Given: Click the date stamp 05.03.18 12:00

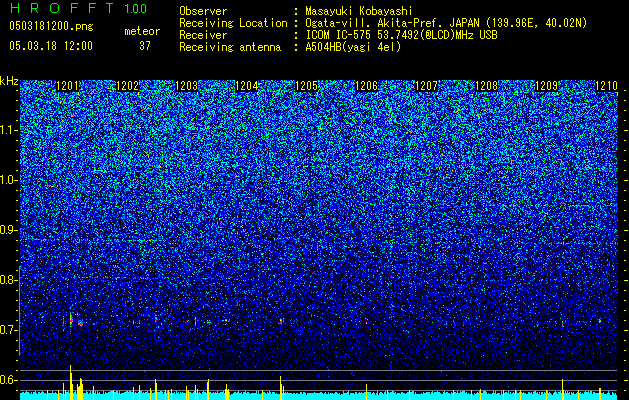Looking at the screenshot, I should [51, 46].
